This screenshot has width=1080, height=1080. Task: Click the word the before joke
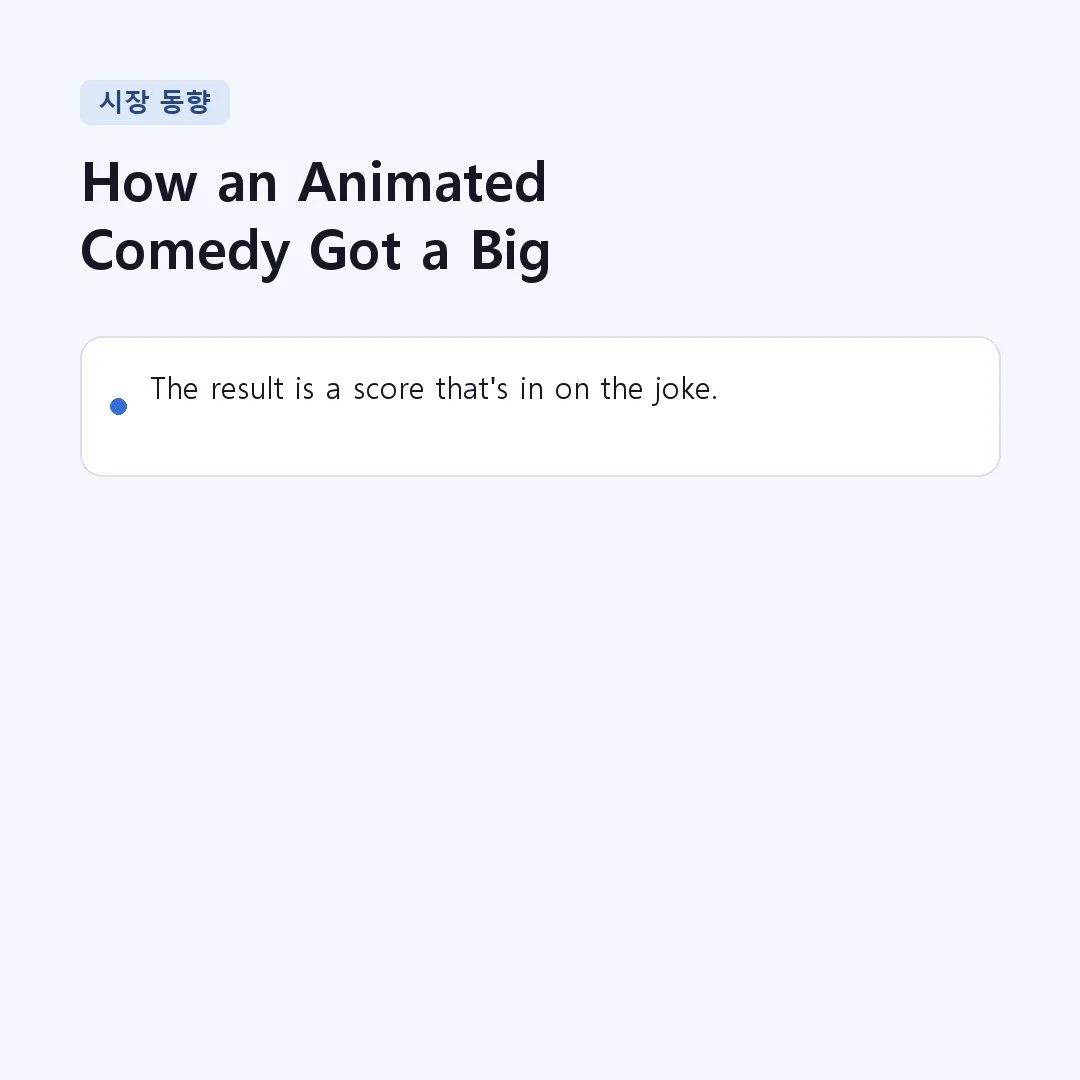pos(621,388)
